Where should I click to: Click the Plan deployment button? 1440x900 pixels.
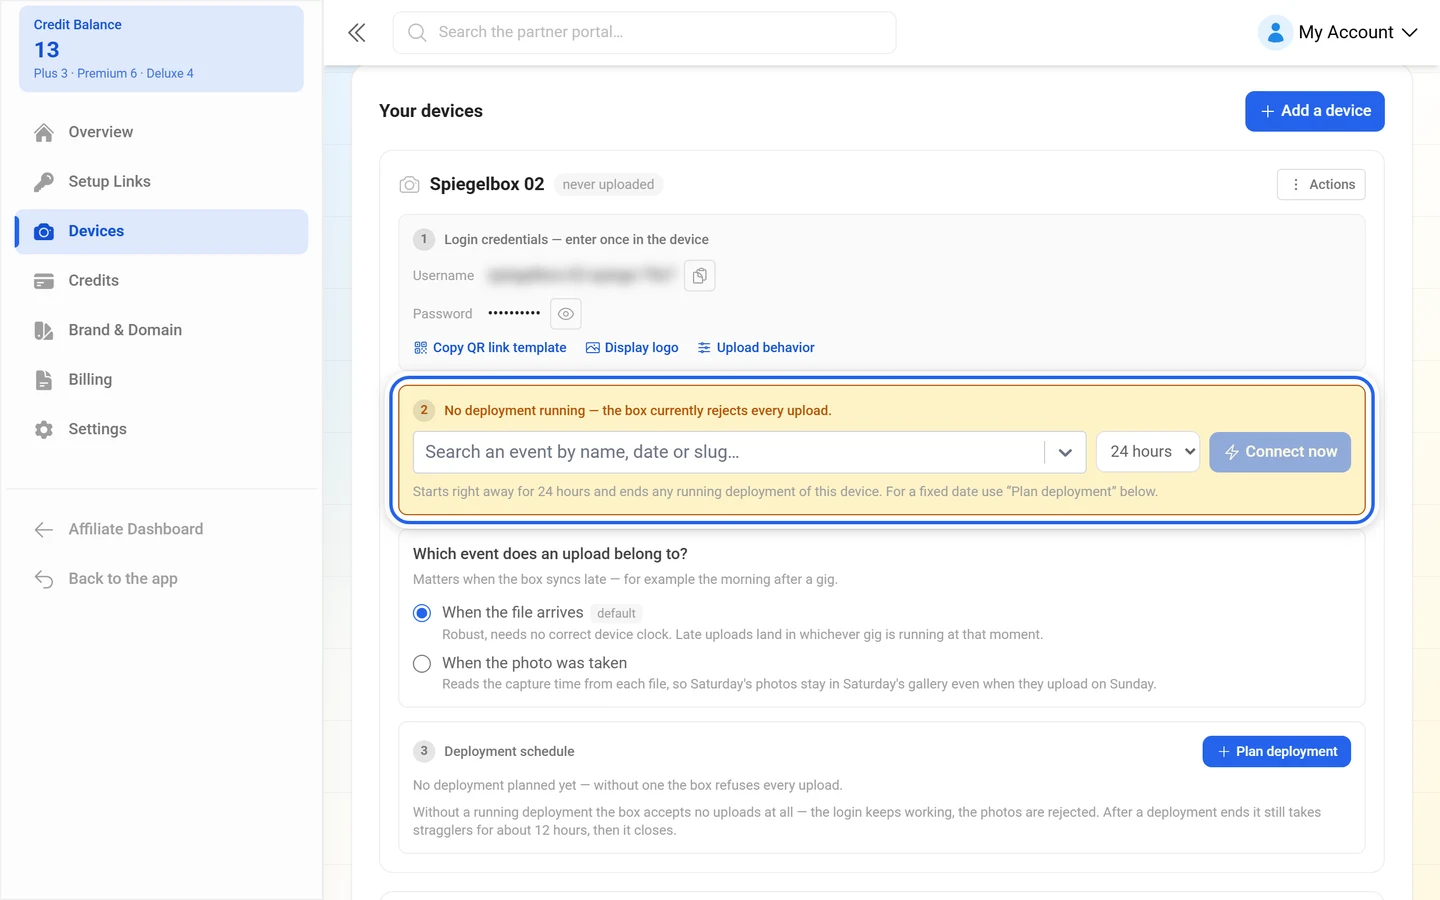point(1277,752)
